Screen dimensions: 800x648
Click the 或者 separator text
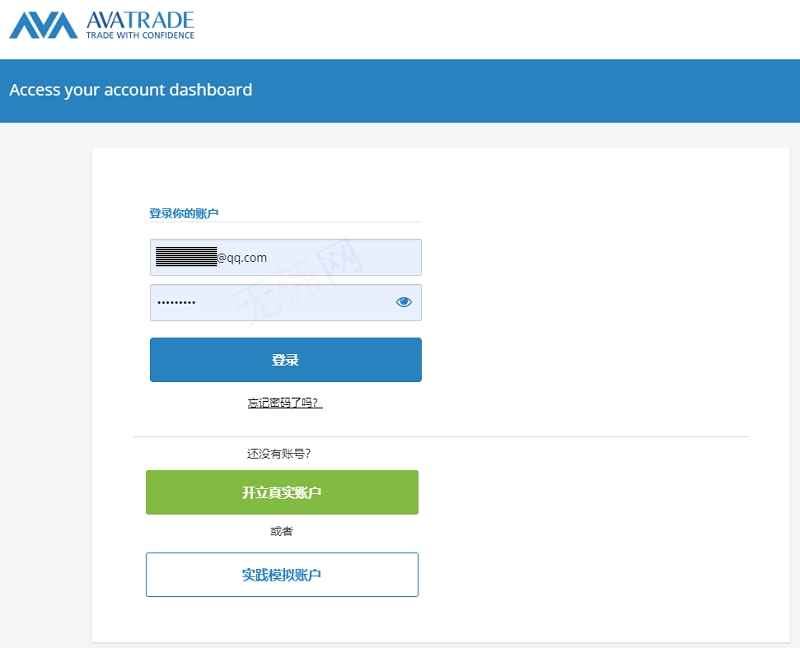click(282, 531)
